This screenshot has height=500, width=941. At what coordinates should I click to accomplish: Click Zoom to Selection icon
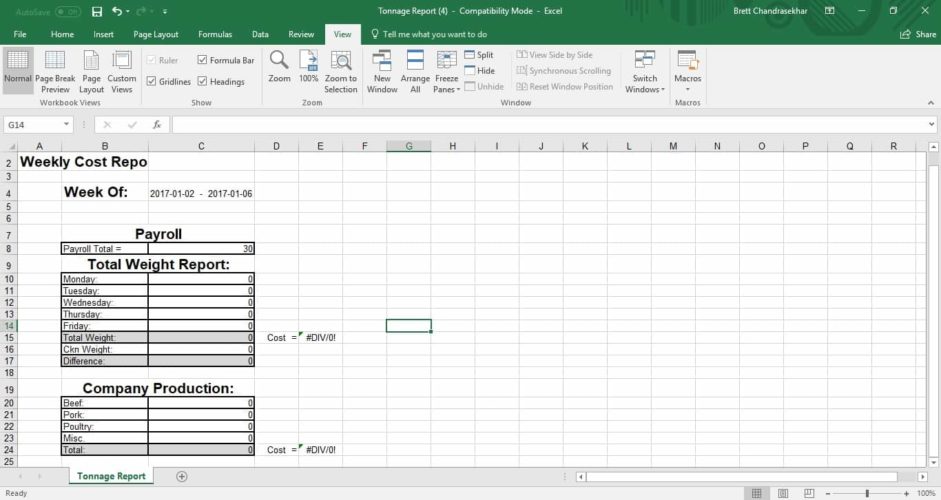tap(341, 62)
